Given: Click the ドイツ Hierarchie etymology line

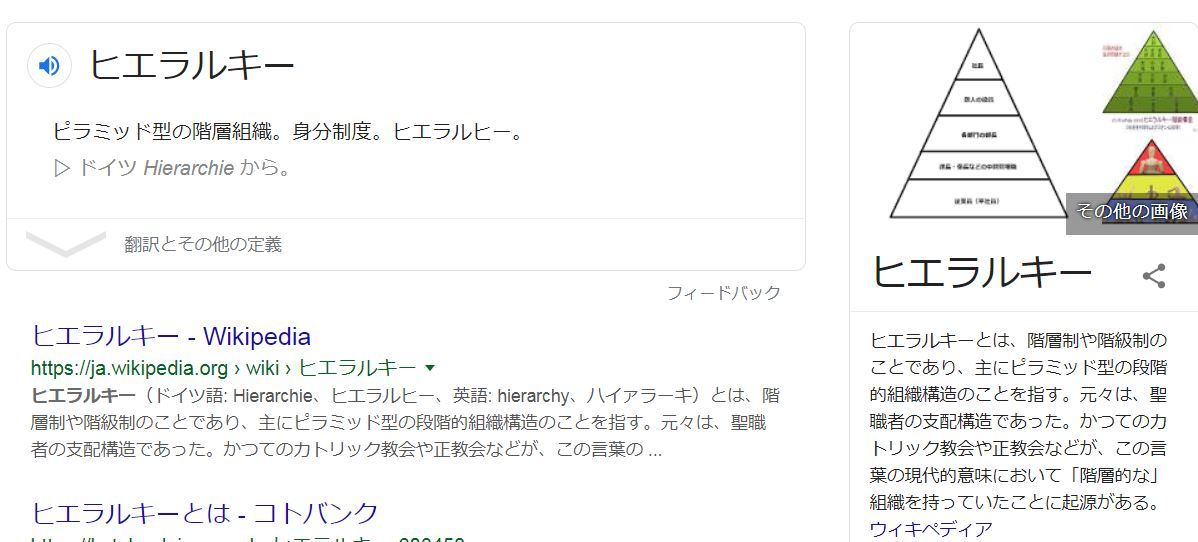Looking at the screenshot, I should pos(172,168).
